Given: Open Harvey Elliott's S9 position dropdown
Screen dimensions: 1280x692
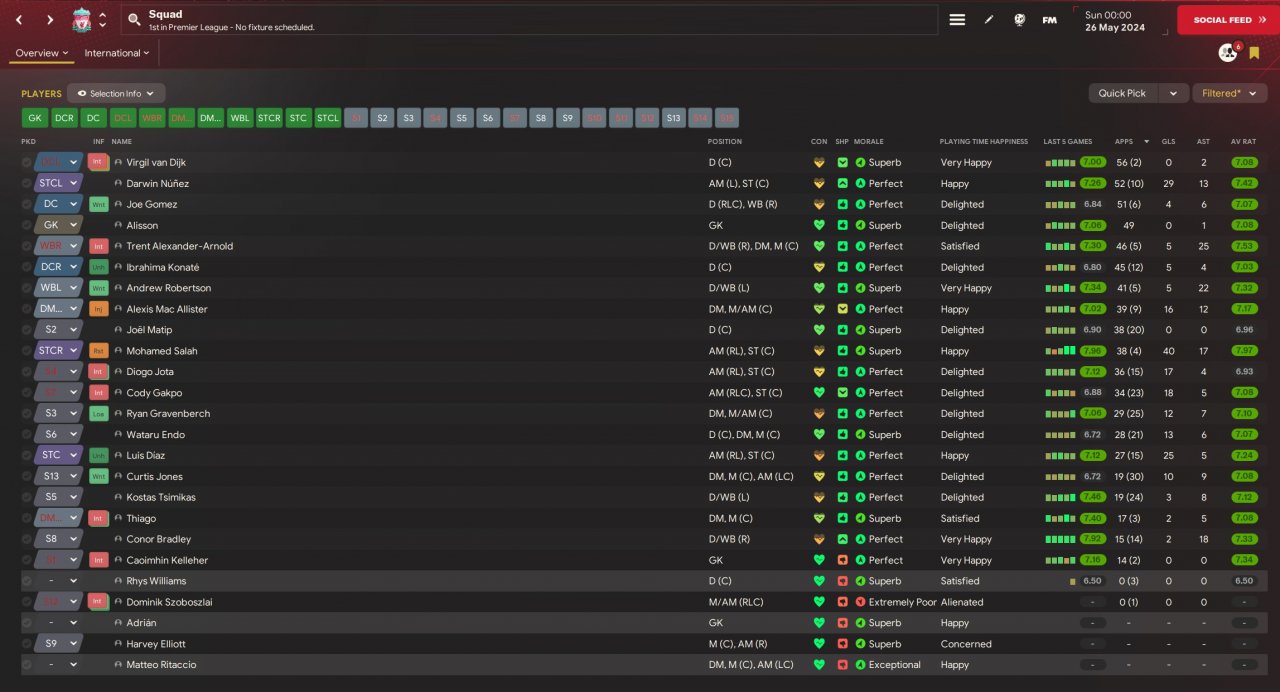Looking at the screenshot, I should point(59,644).
